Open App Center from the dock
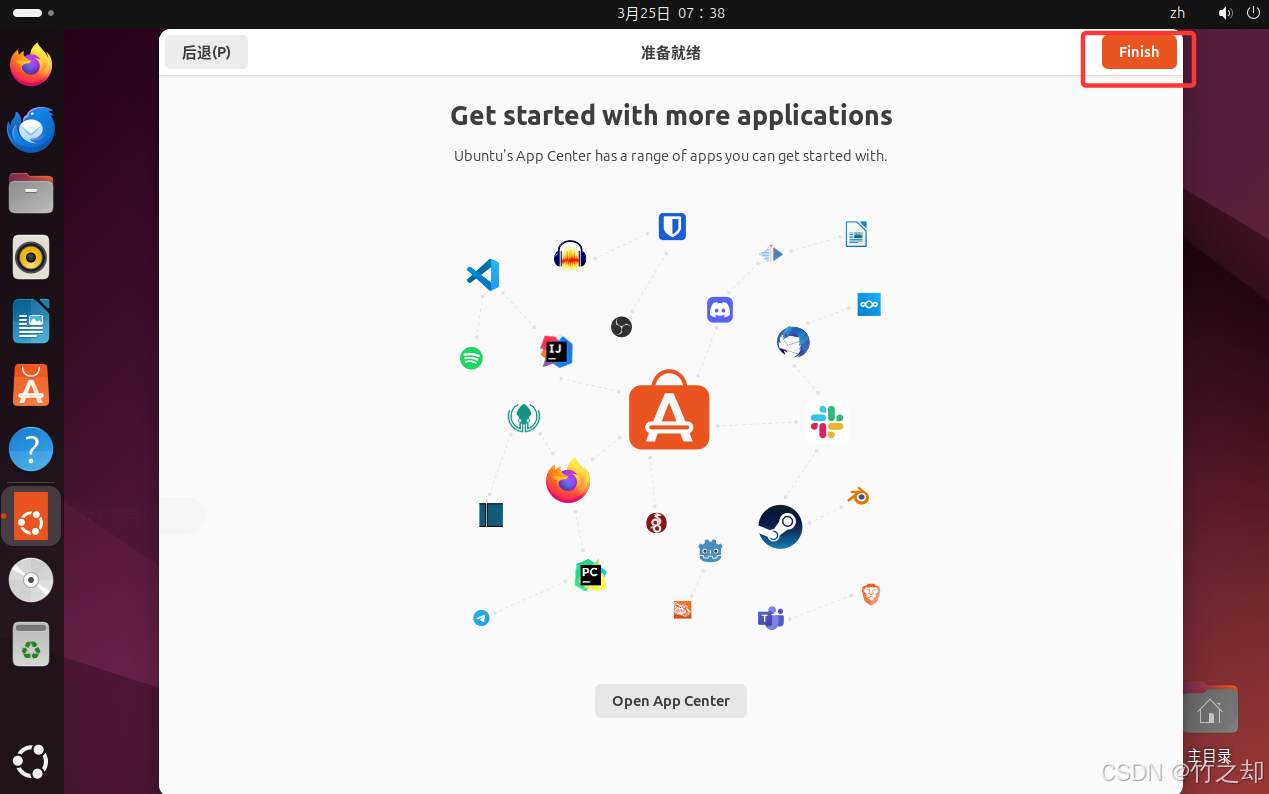Viewport: 1269px width, 794px height. (31, 385)
